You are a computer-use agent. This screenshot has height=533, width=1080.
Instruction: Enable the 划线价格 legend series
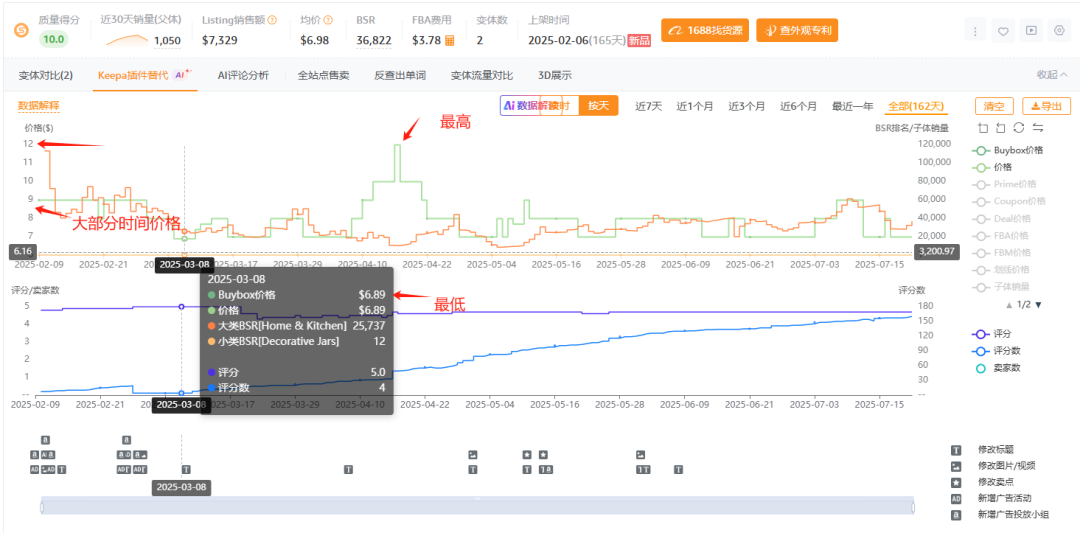click(x=1001, y=269)
